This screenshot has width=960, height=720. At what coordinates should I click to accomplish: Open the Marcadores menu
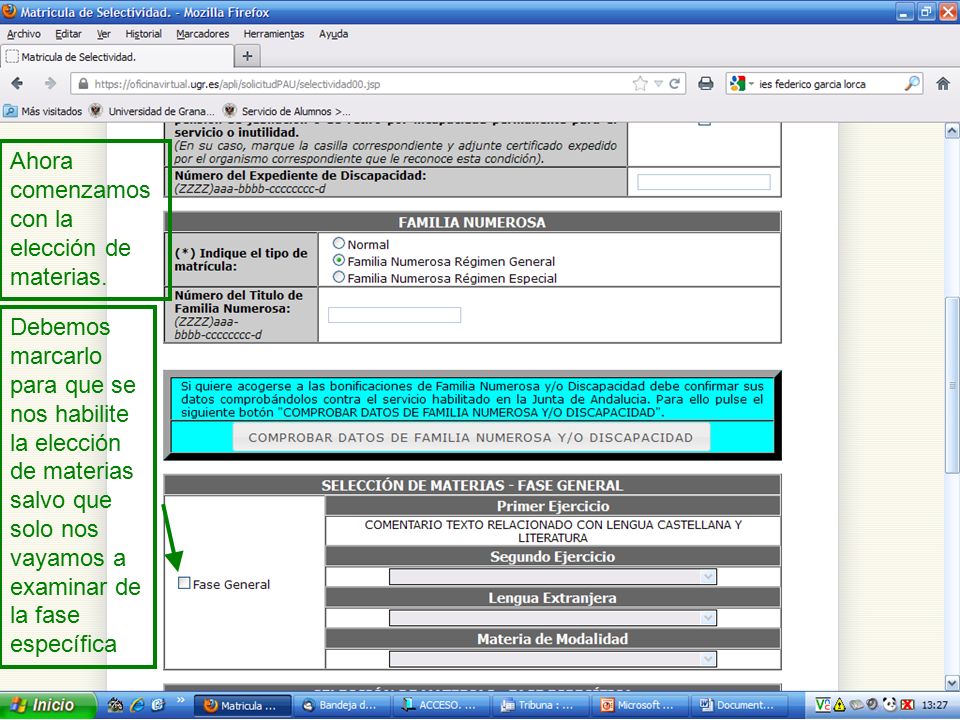pos(203,34)
